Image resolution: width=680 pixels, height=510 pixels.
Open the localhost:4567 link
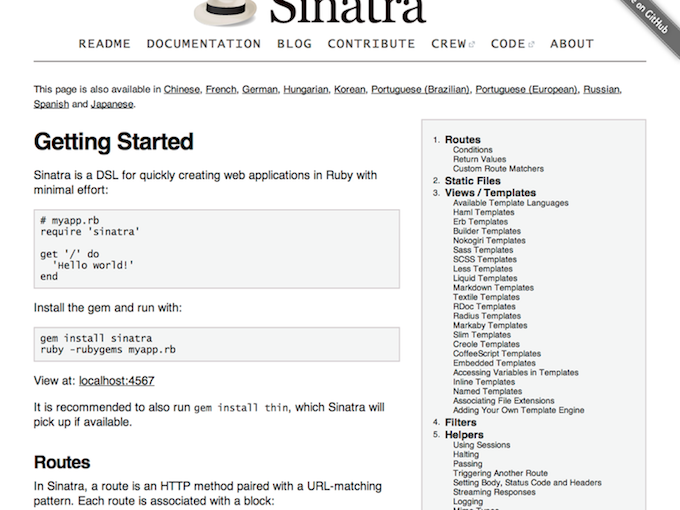(x=117, y=381)
